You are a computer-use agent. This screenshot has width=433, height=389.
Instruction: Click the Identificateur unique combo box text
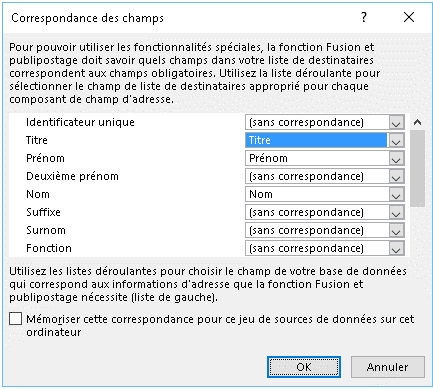pos(306,122)
